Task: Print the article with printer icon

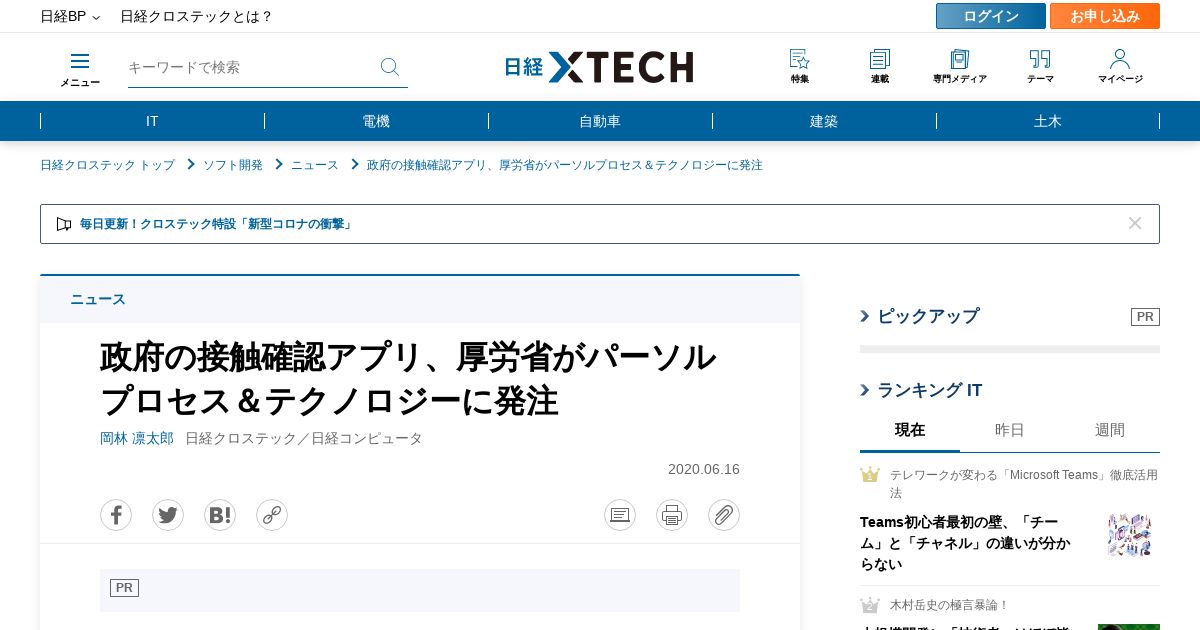Action: click(672, 515)
